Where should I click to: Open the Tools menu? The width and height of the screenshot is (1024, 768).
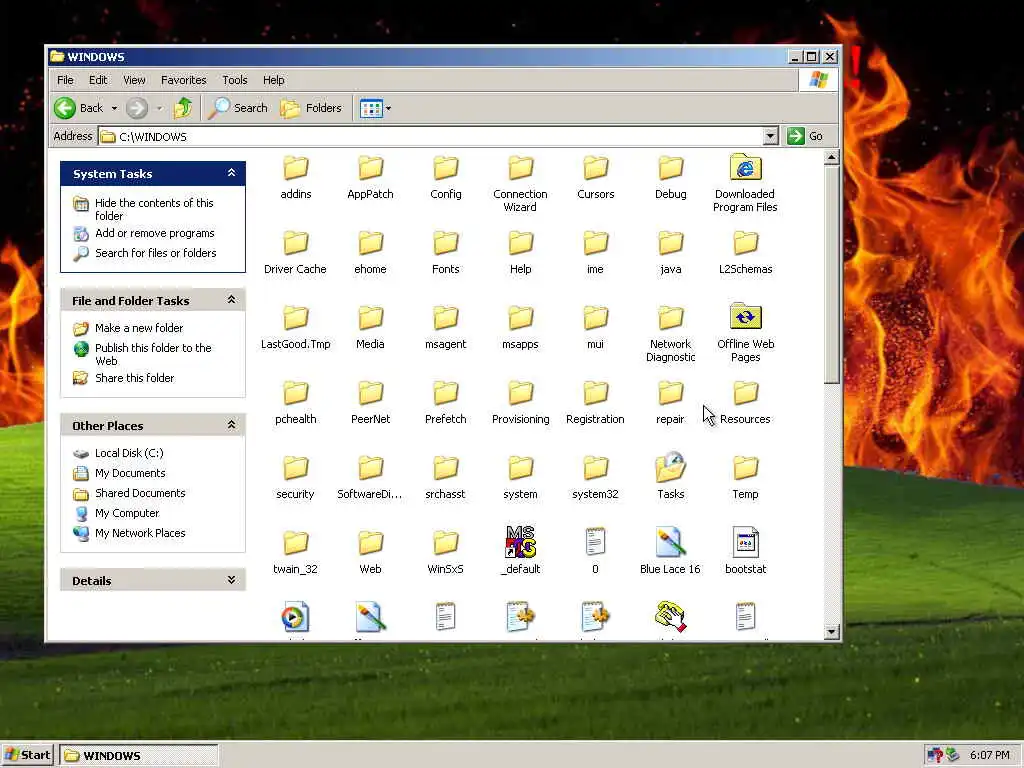(234, 80)
